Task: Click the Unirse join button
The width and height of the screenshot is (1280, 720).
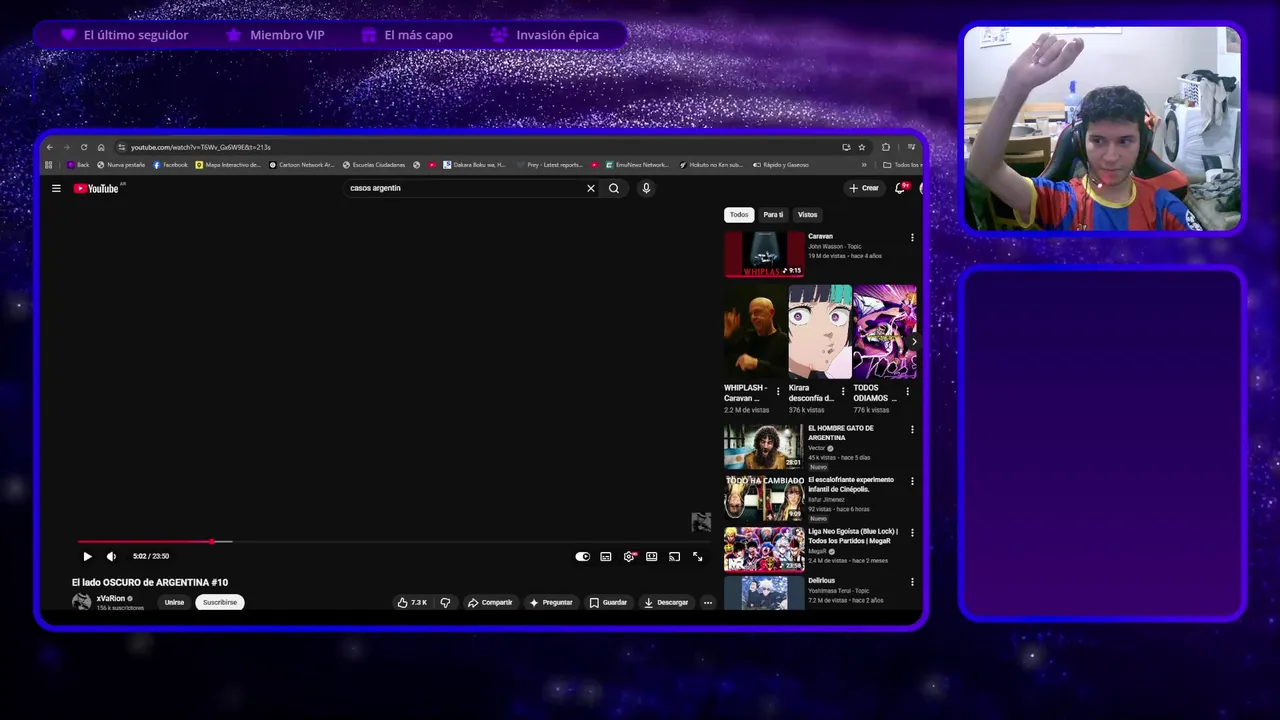Action: pos(174,602)
